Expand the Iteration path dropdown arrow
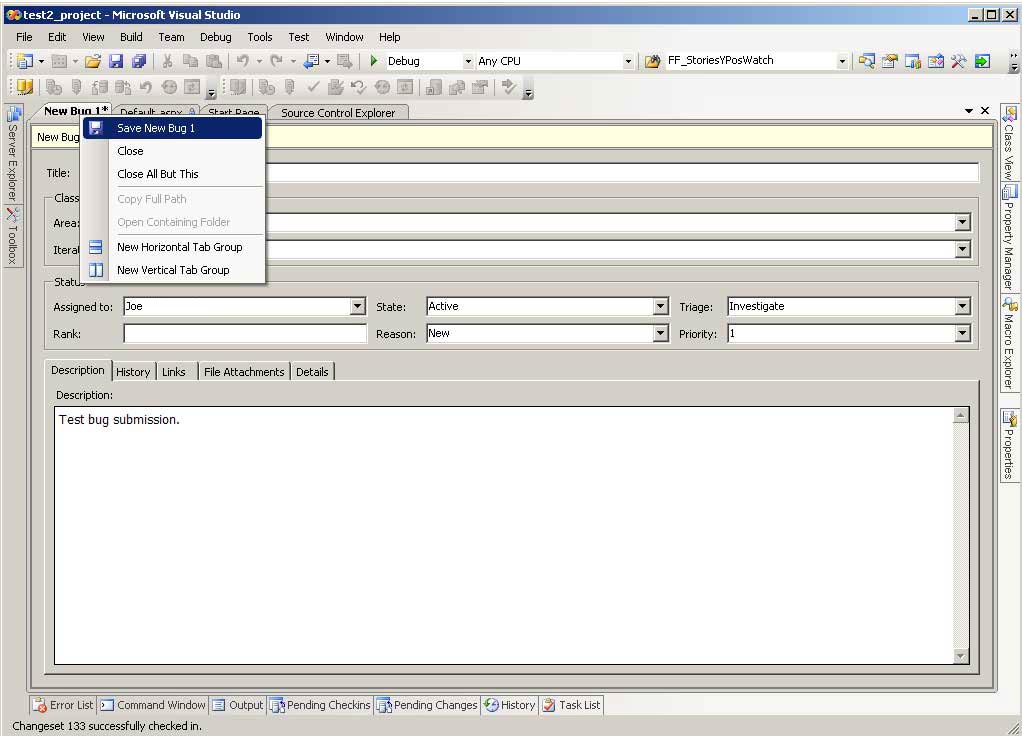 tap(963, 249)
